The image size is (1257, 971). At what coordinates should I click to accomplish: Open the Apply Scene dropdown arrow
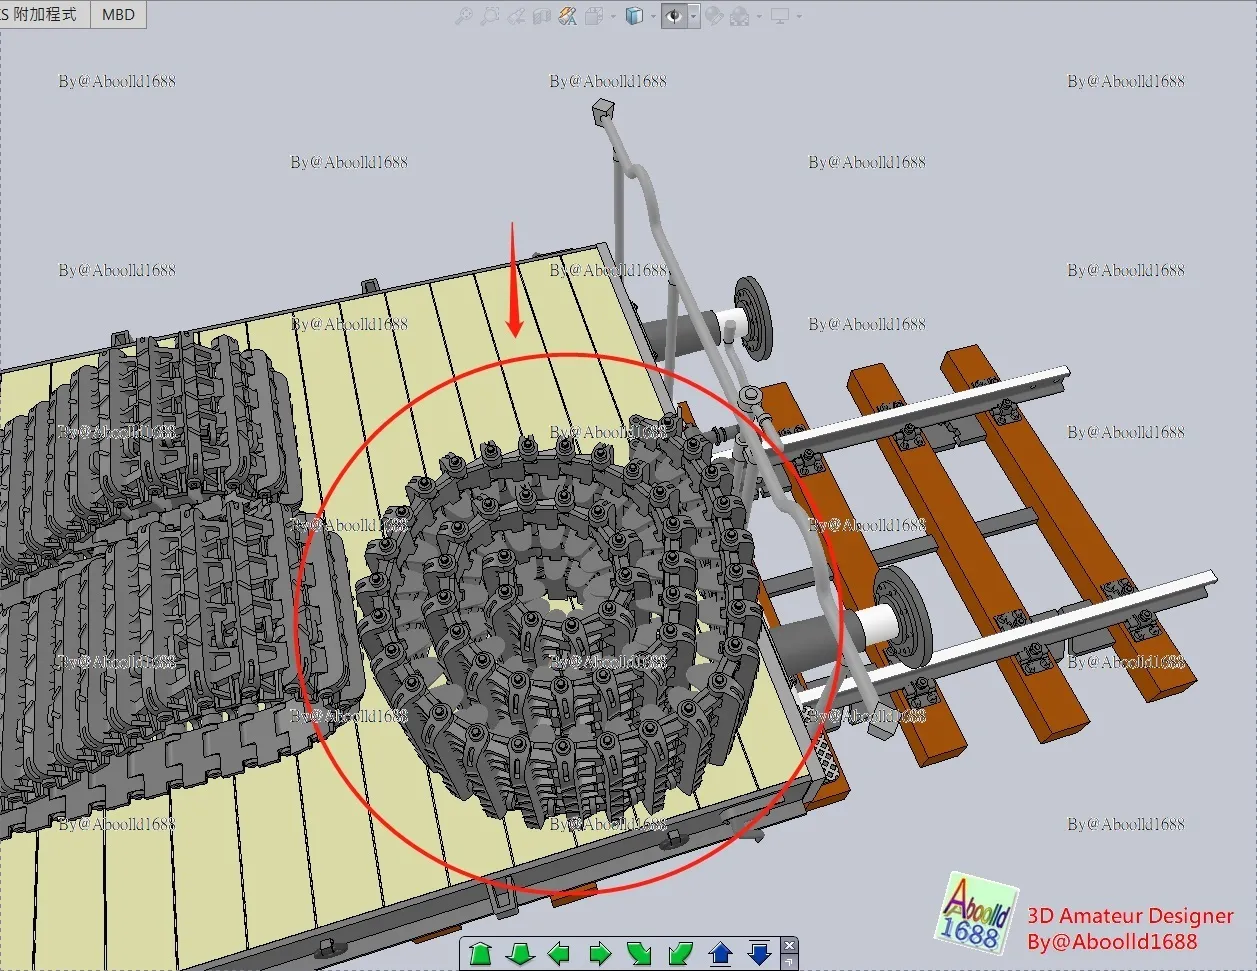point(759,16)
